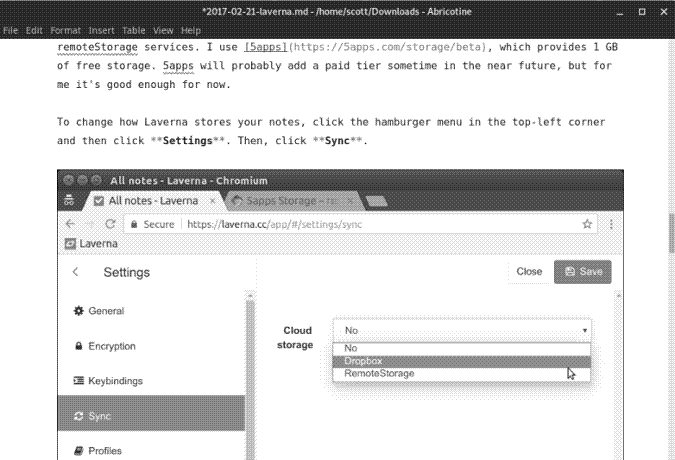The width and height of the screenshot is (675, 460).
Task: Click the Settings sidebar scrollbar
Action: click(250, 379)
